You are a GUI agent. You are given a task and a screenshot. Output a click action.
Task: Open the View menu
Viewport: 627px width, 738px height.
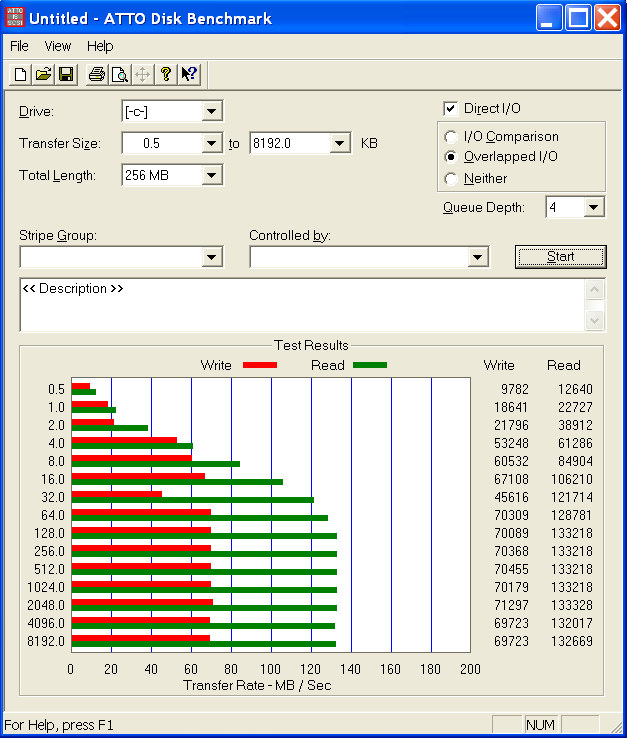pyautogui.click(x=57, y=46)
